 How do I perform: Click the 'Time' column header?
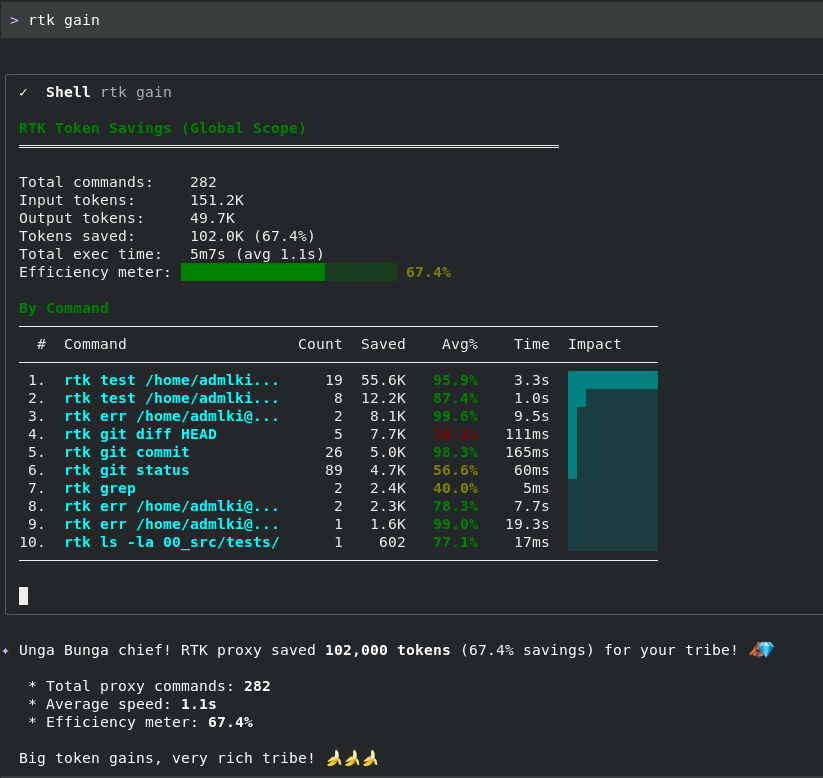pos(532,344)
